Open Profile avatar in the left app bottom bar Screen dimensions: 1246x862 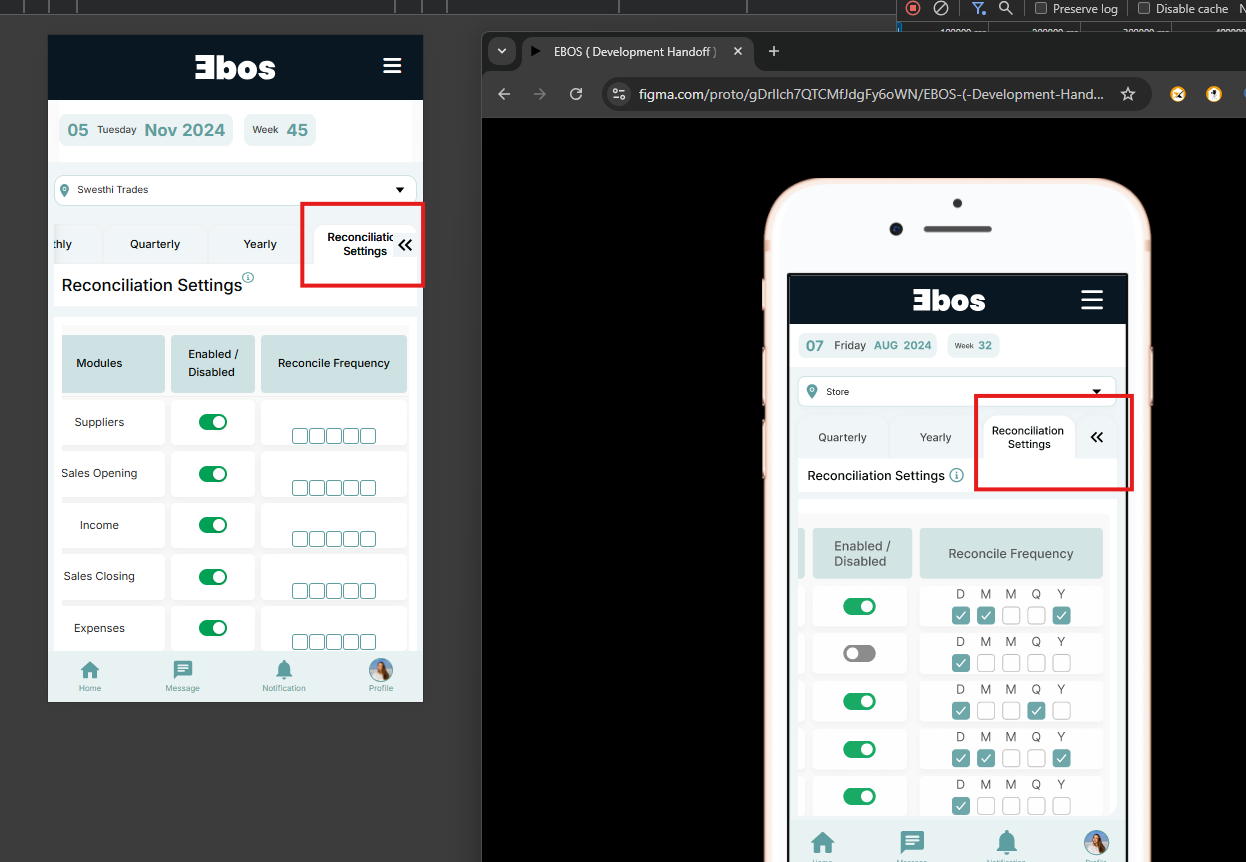[x=381, y=677]
